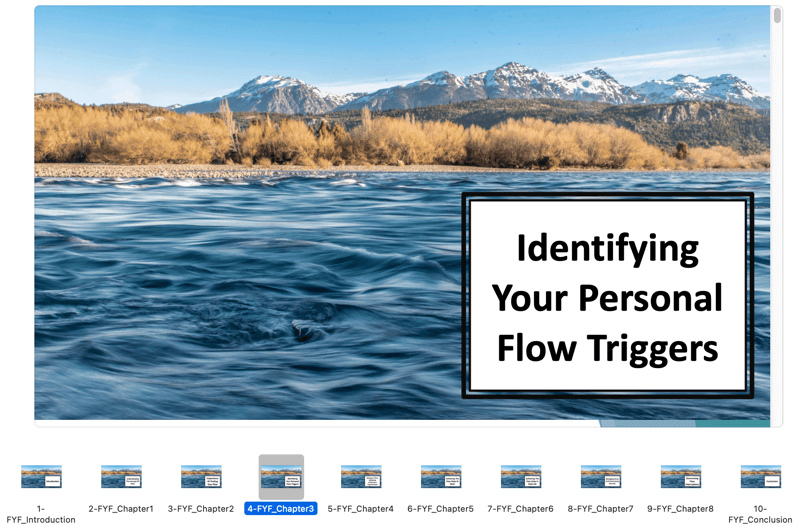Image resolution: width=800 pixels, height=528 pixels.
Task: Pick the 6-FYF_Chapter5 thumbnail image
Action: 441,477
